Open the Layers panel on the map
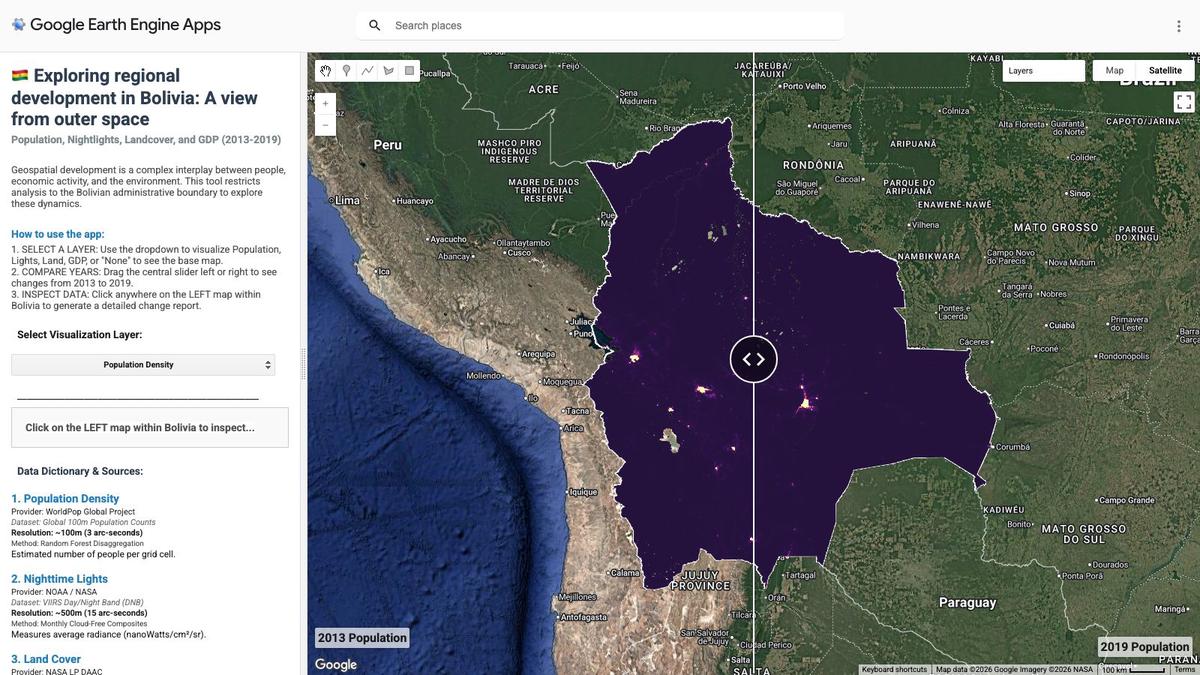 (x=1044, y=71)
